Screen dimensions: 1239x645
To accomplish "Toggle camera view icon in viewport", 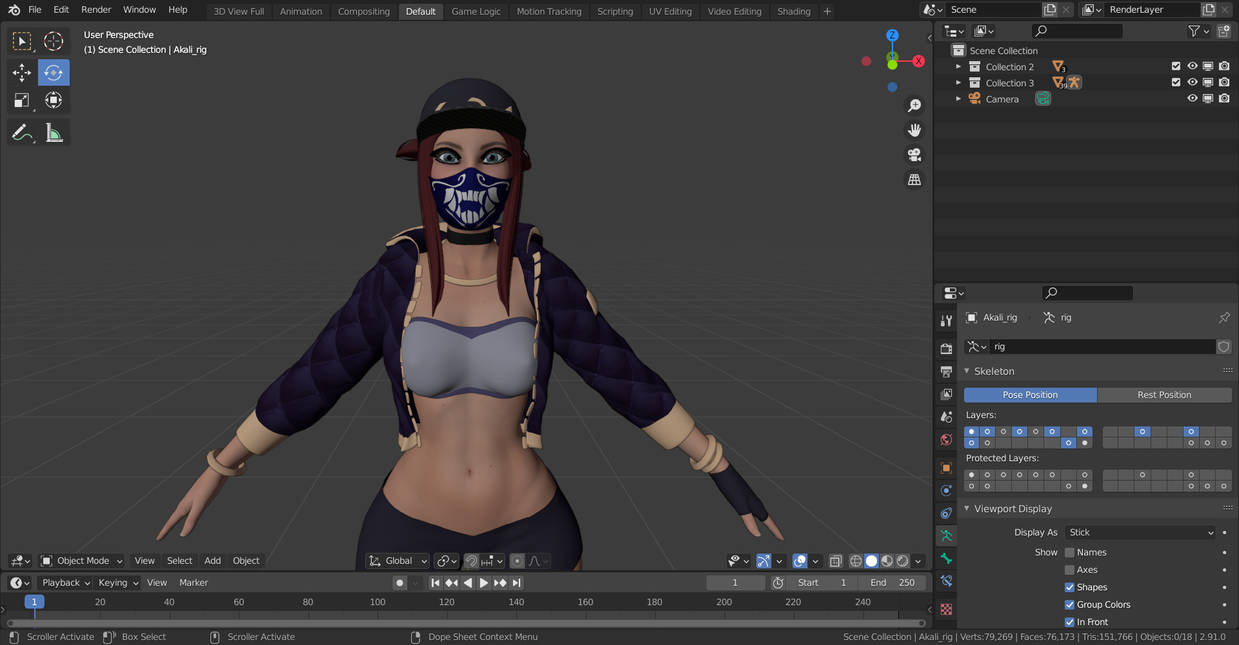I will [914, 155].
